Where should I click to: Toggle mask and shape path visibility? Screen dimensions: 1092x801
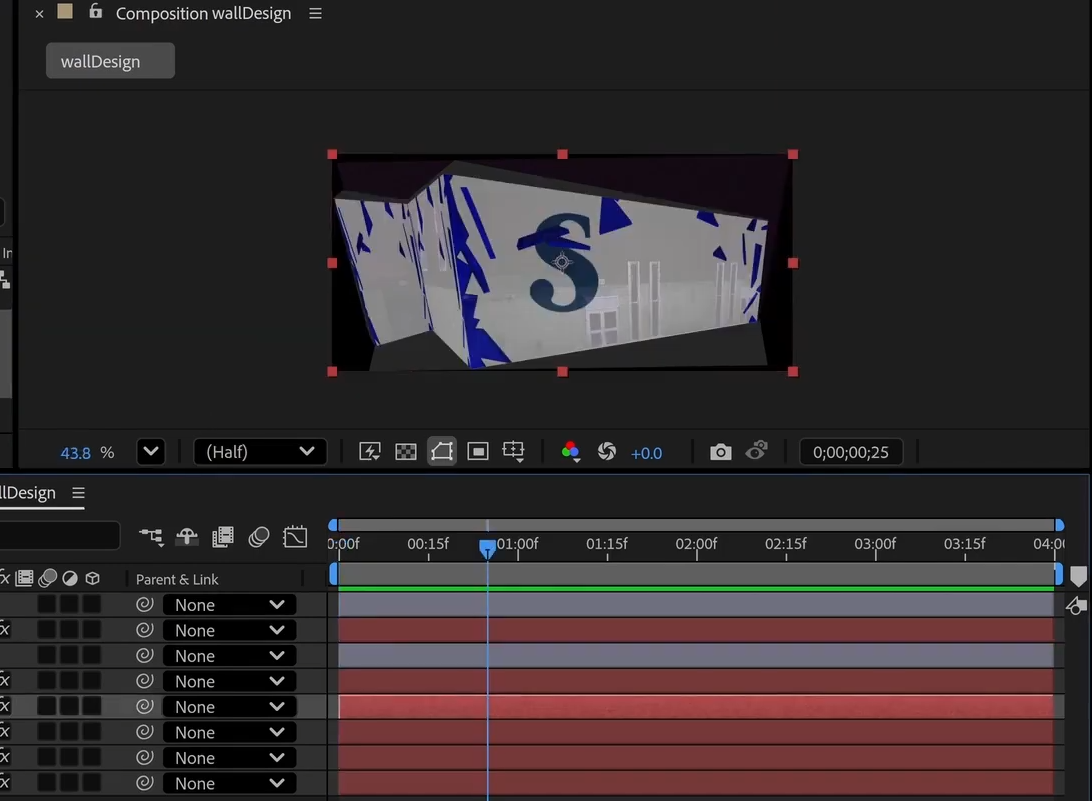(442, 451)
